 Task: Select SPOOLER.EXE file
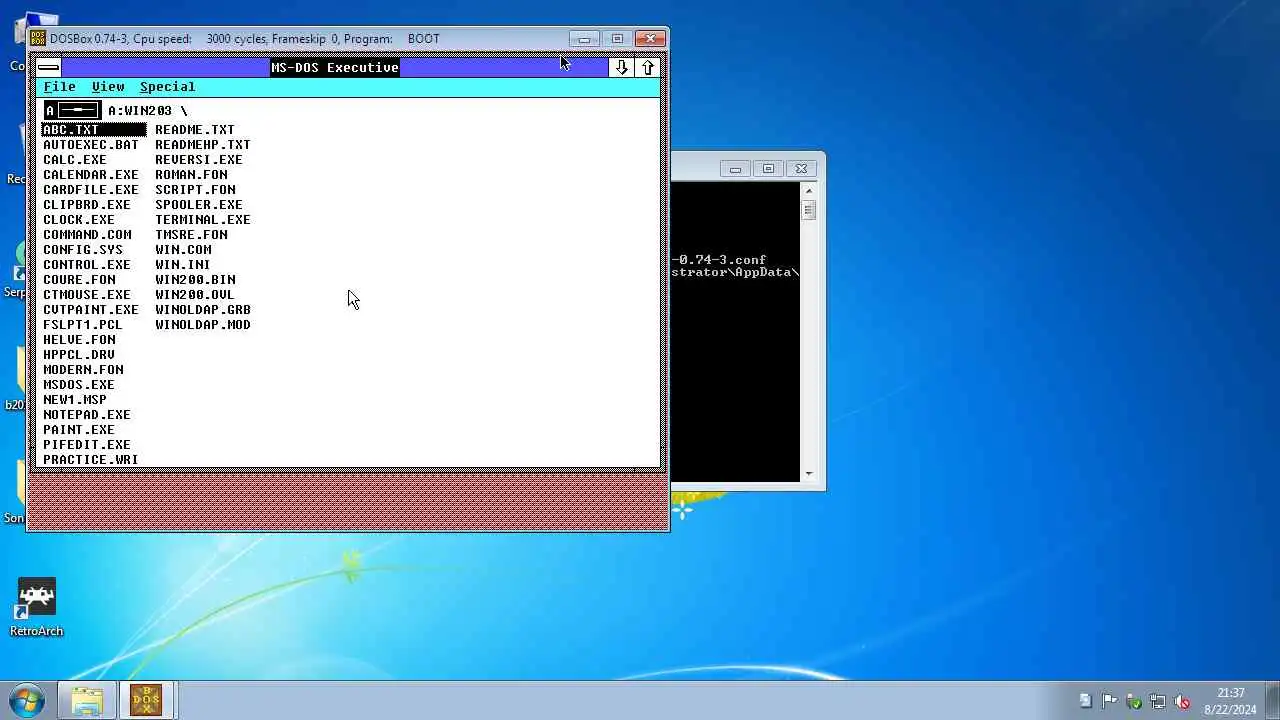[199, 205]
